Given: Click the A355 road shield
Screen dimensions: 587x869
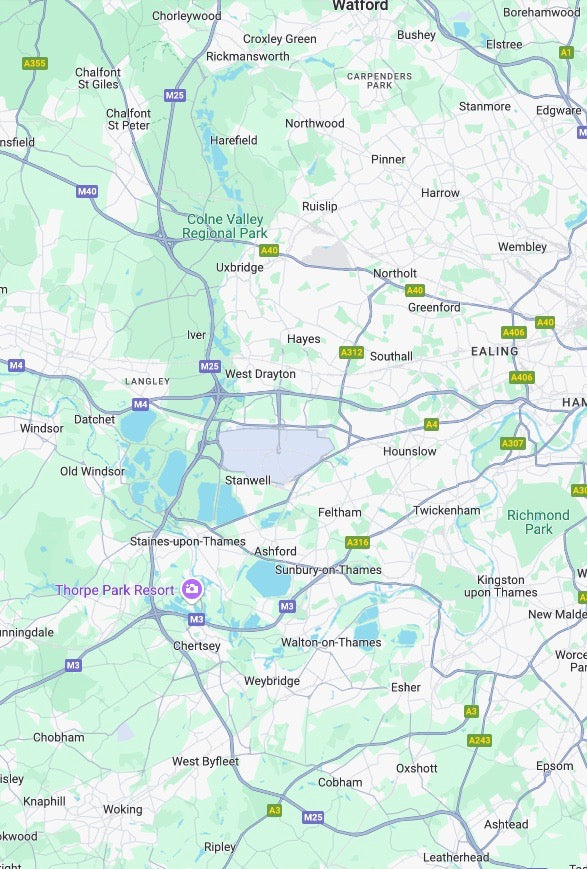Looking at the screenshot, I should coord(35,63).
